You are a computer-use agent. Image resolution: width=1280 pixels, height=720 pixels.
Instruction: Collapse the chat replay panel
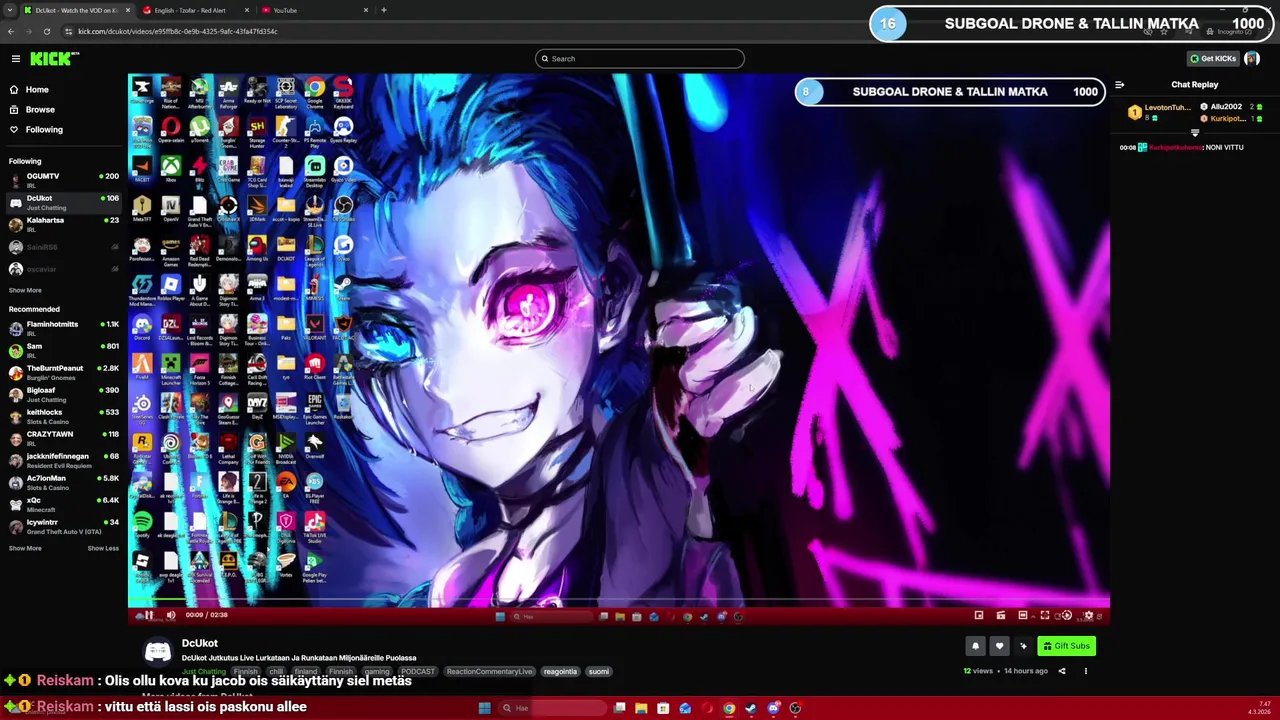[x=1119, y=85]
